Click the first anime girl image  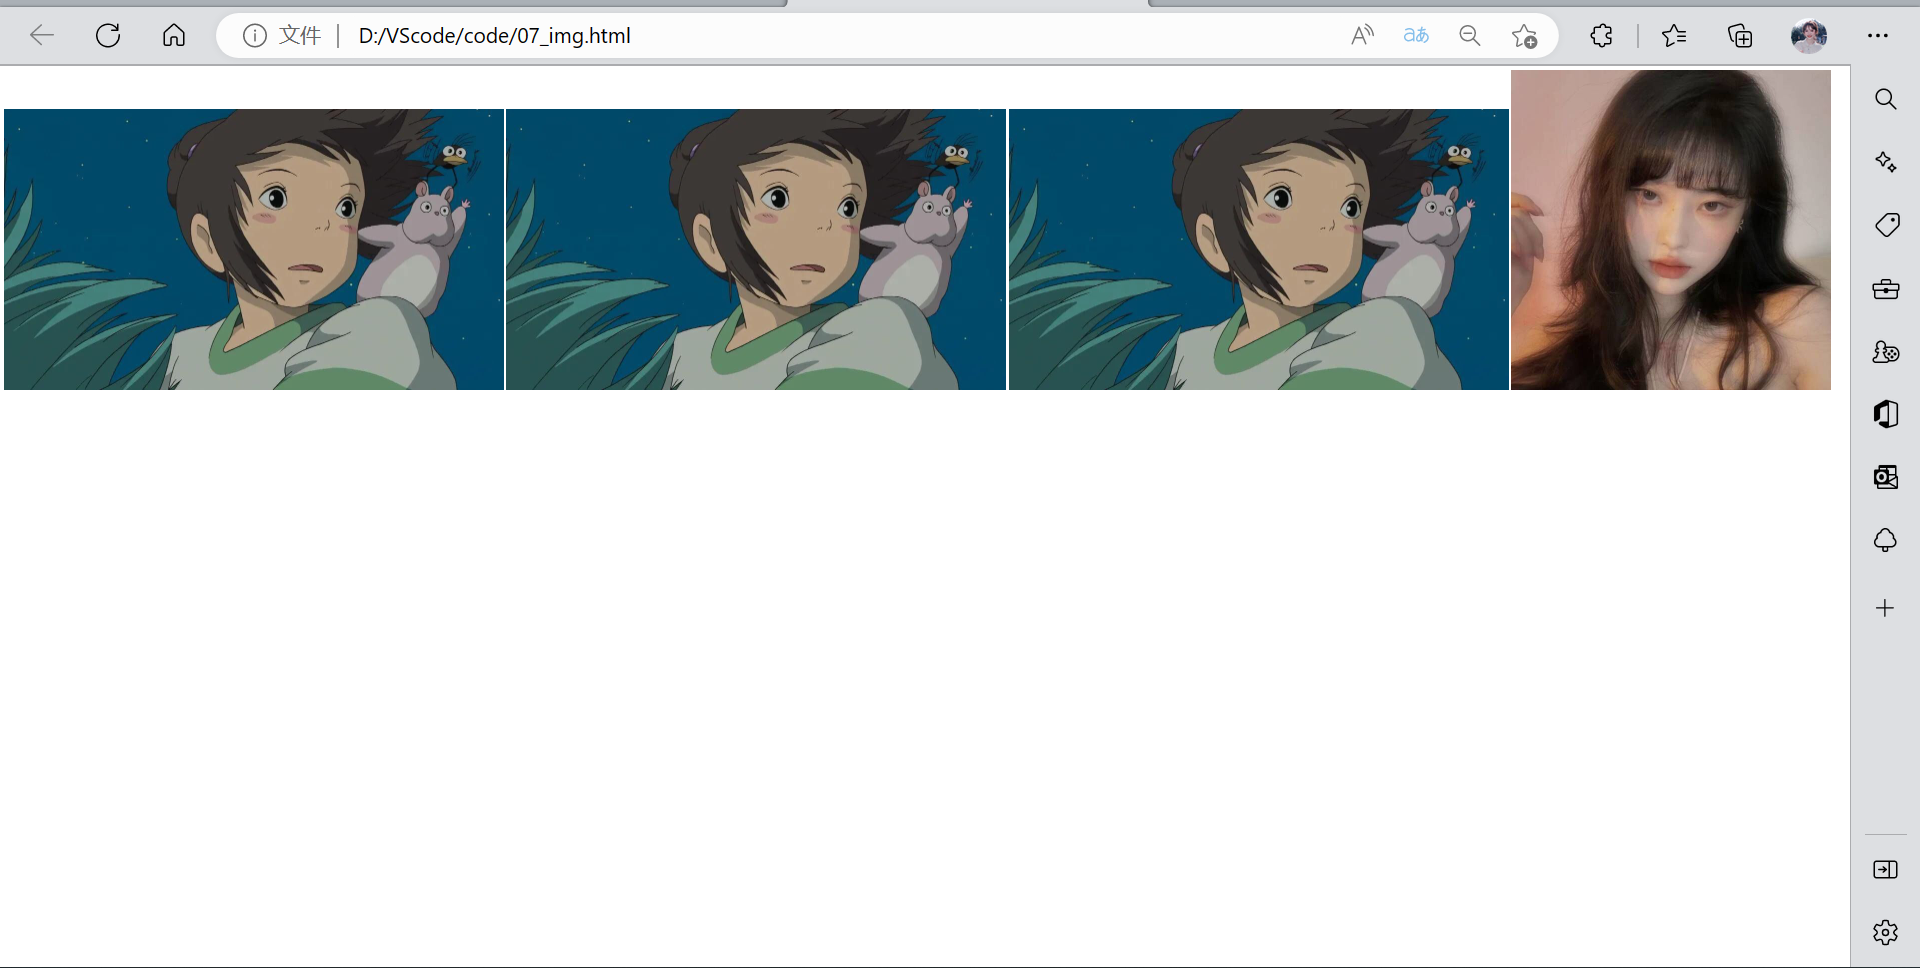(254, 249)
